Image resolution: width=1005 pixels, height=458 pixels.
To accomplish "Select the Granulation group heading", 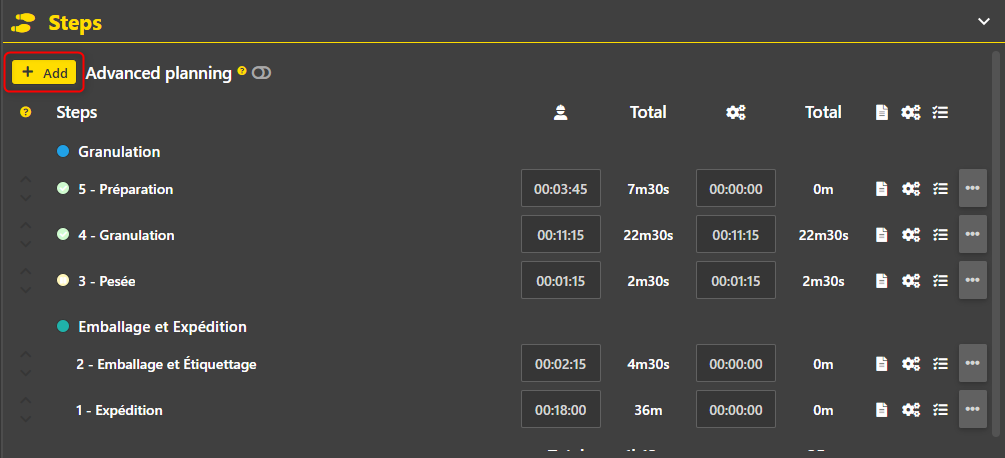I will (119, 152).
